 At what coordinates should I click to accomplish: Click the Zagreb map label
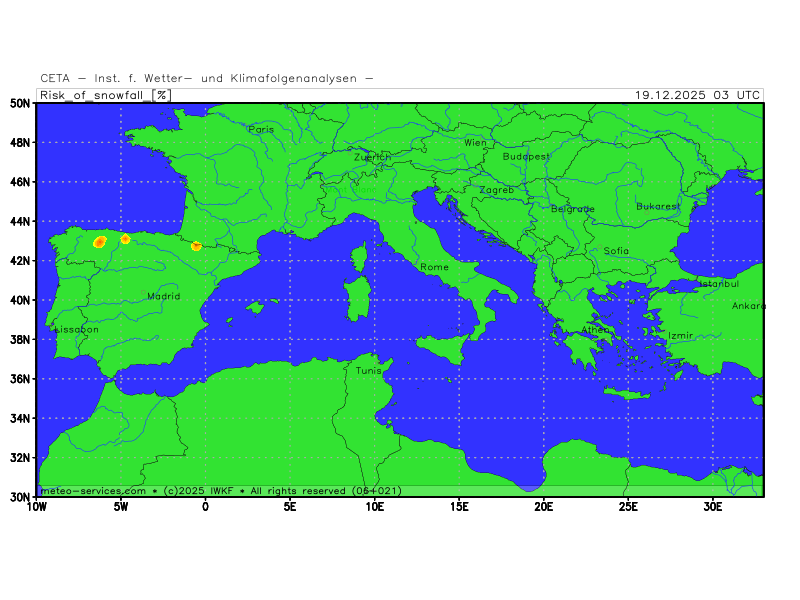(x=496, y=190)
